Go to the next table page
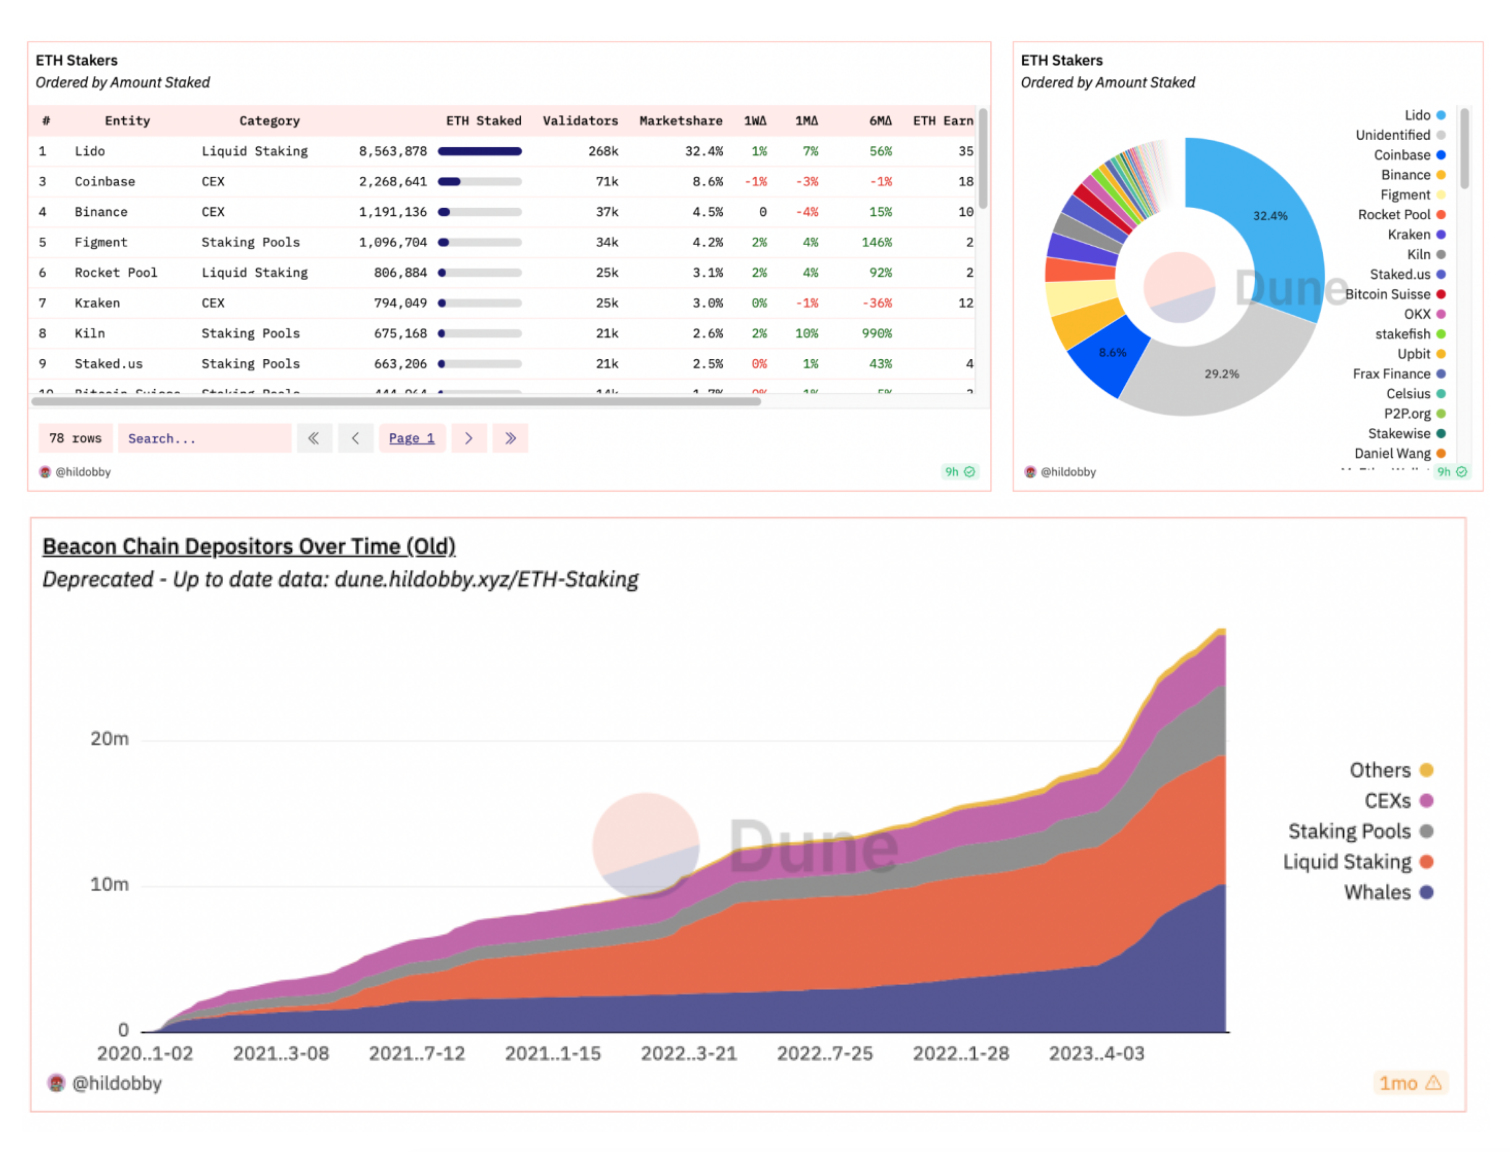 point(468,438)
